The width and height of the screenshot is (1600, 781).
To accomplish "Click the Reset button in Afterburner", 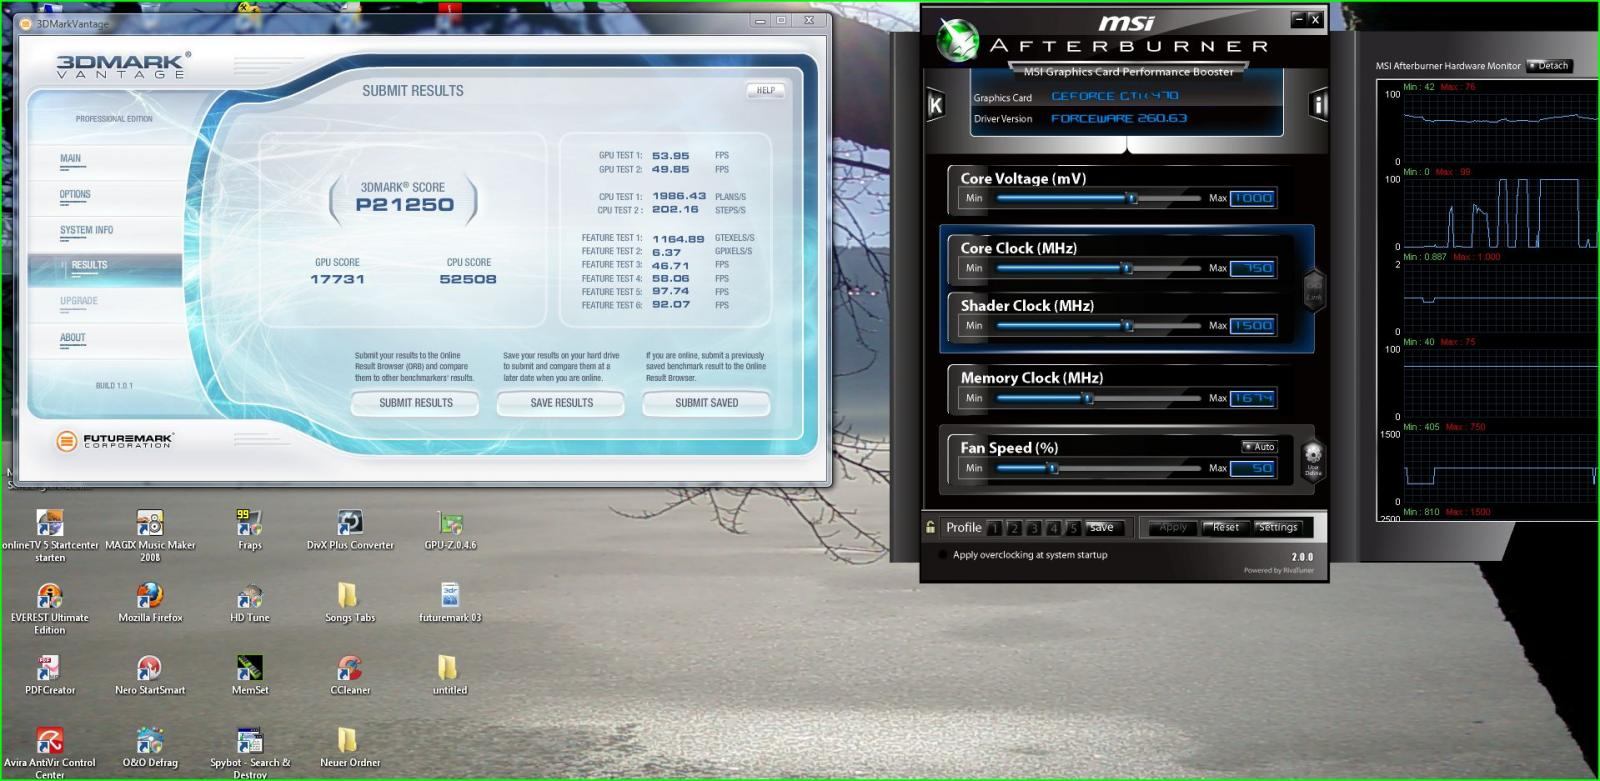I will 1225,527.
